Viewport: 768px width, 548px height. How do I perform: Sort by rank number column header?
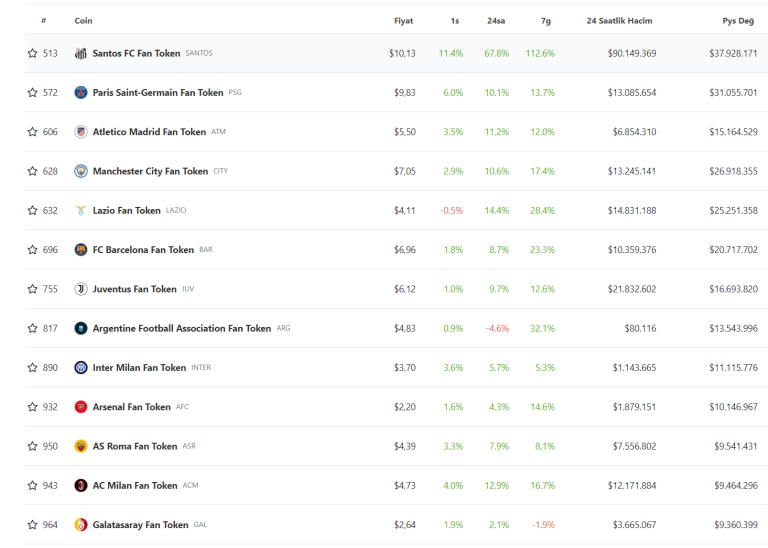coord(43,21)
